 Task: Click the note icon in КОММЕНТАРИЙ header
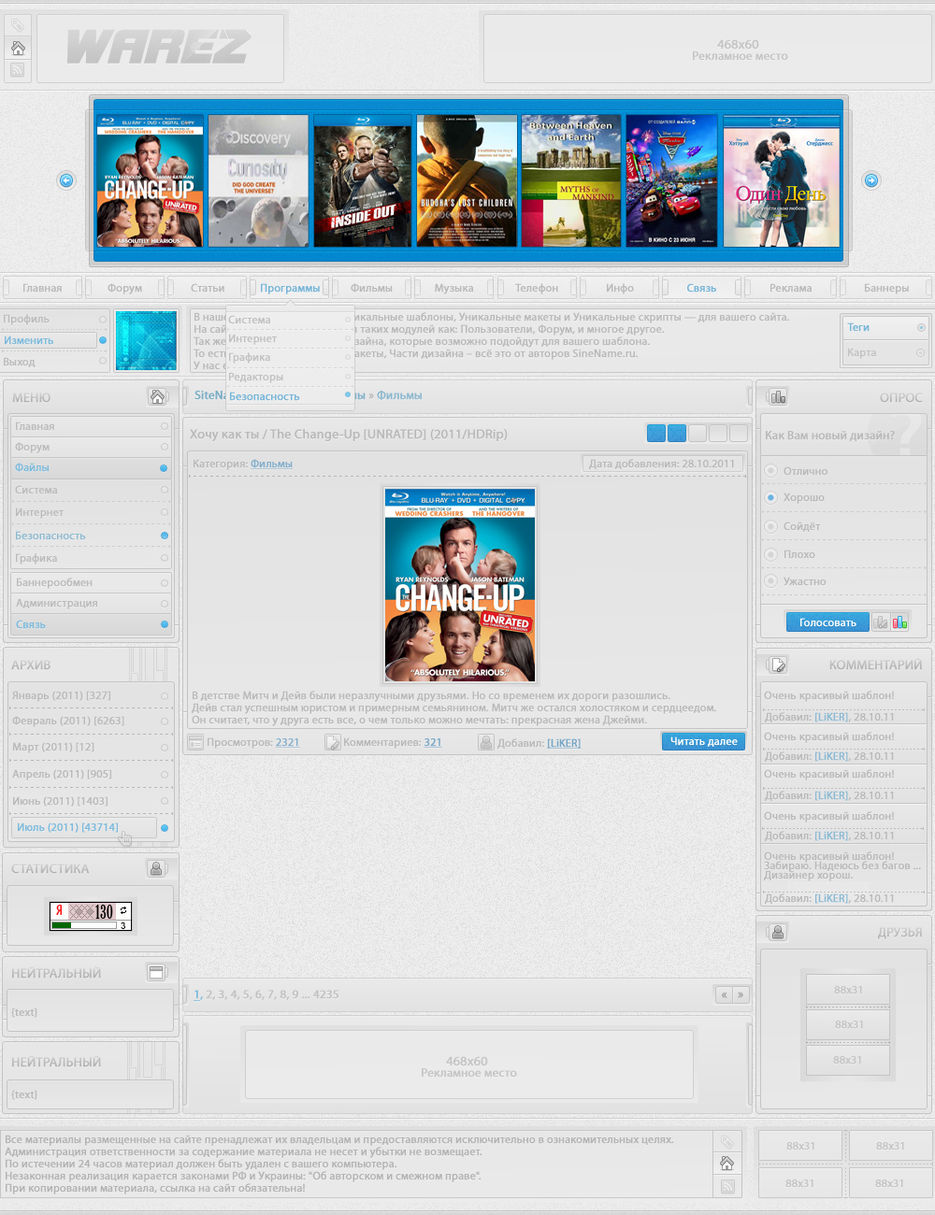click(x=778, y=665)
